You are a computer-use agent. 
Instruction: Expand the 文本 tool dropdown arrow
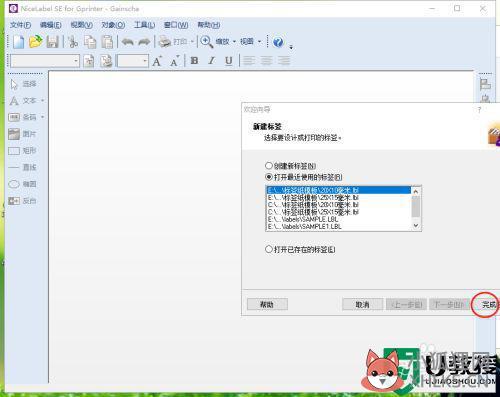tap(42, 101)
